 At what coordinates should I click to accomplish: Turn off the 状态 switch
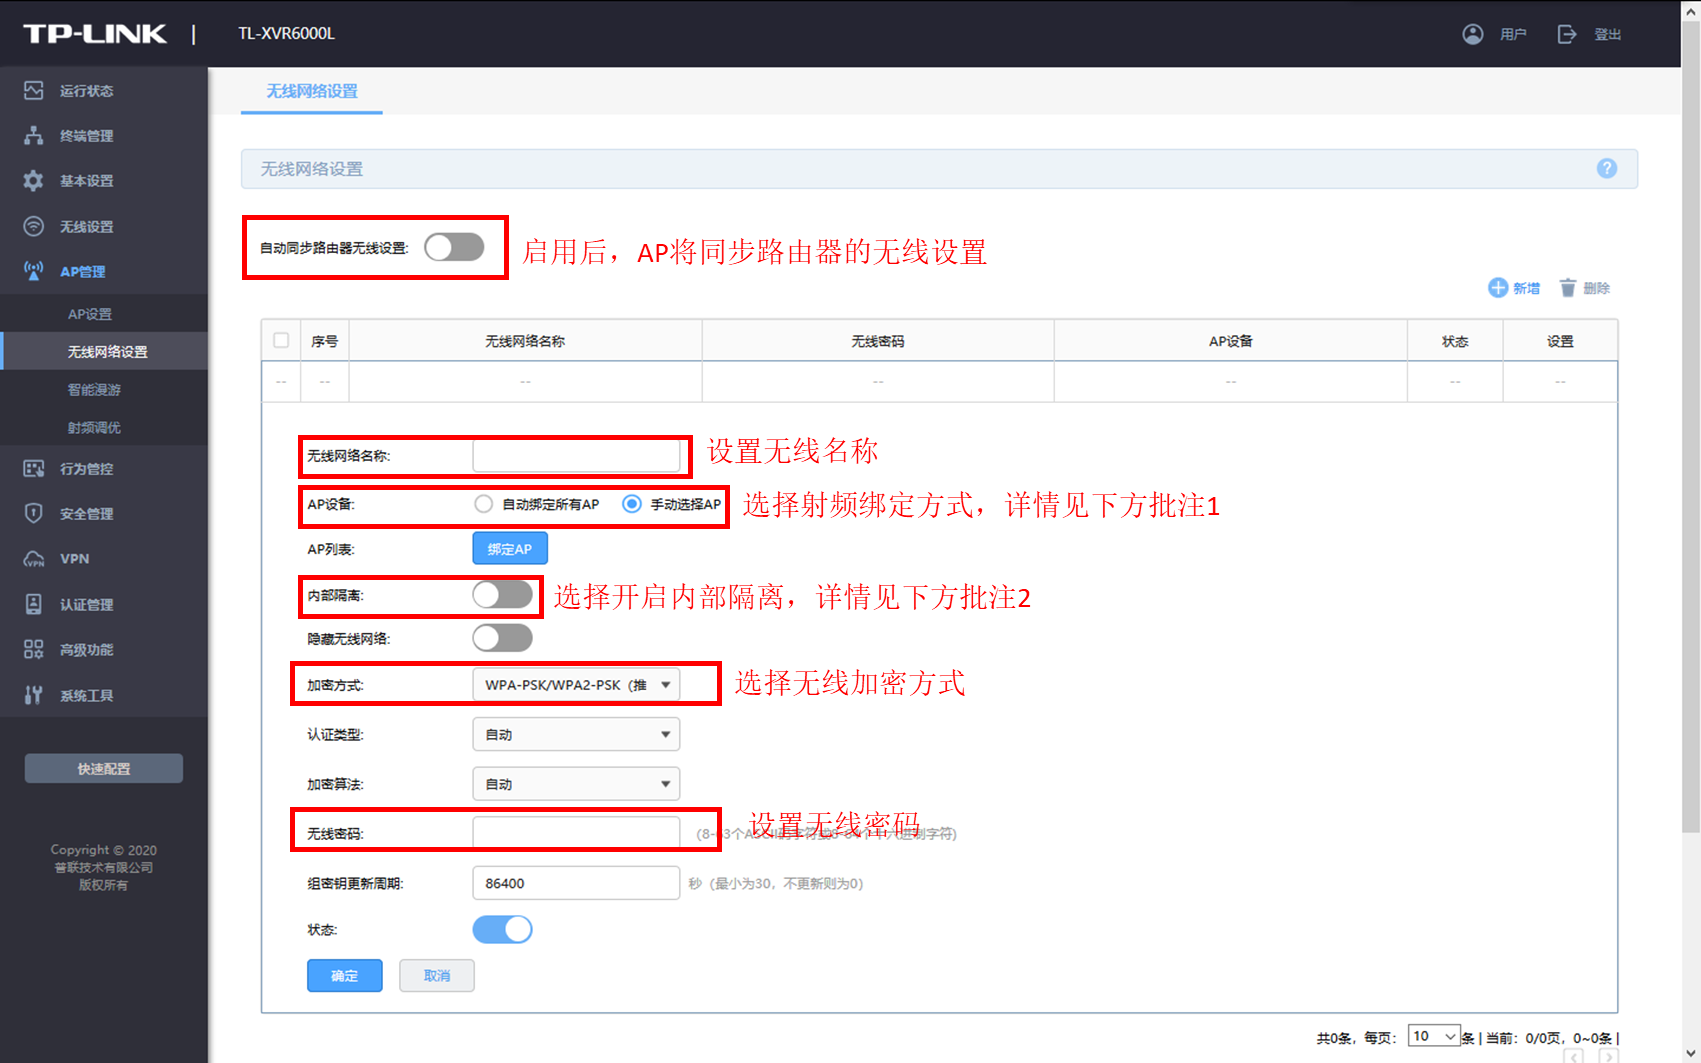[x=502, y=929]
